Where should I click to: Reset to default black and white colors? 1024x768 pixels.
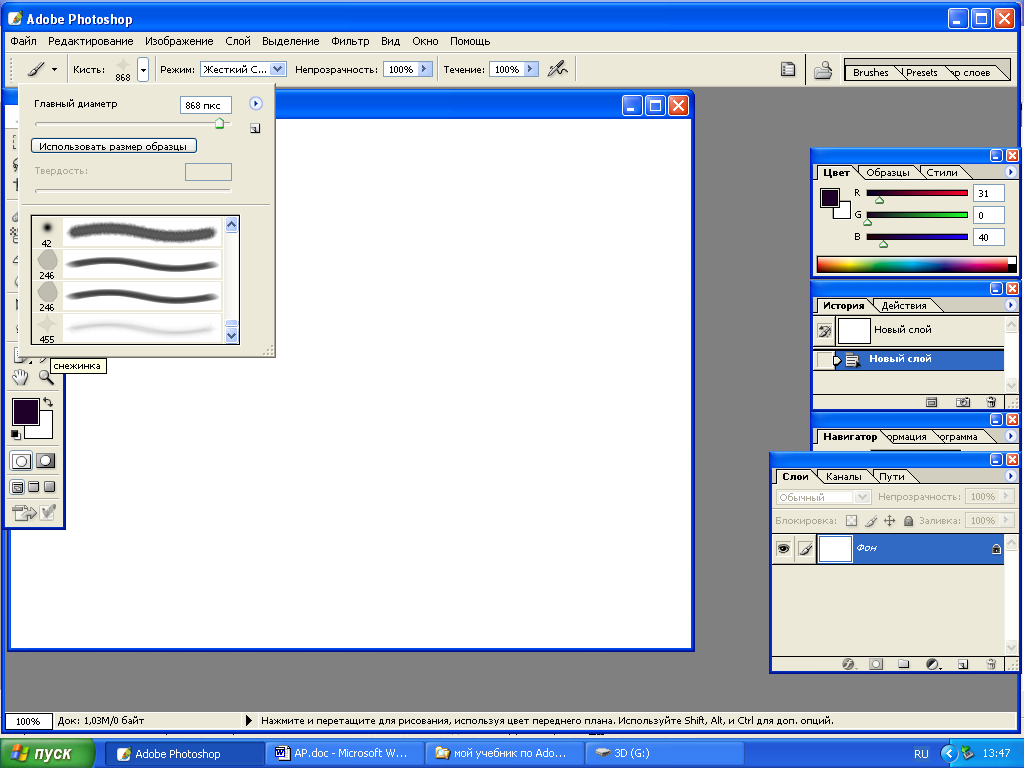(16, 434)
